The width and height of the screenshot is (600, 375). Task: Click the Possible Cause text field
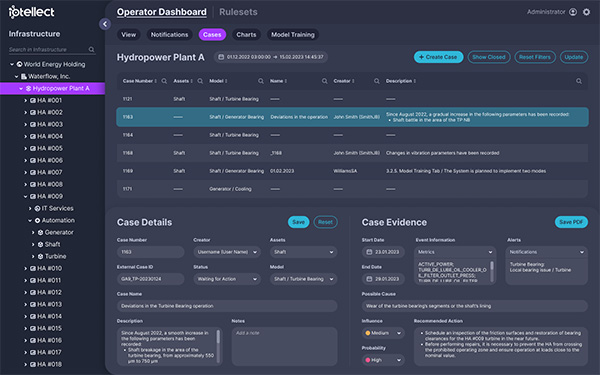(474, 306)
